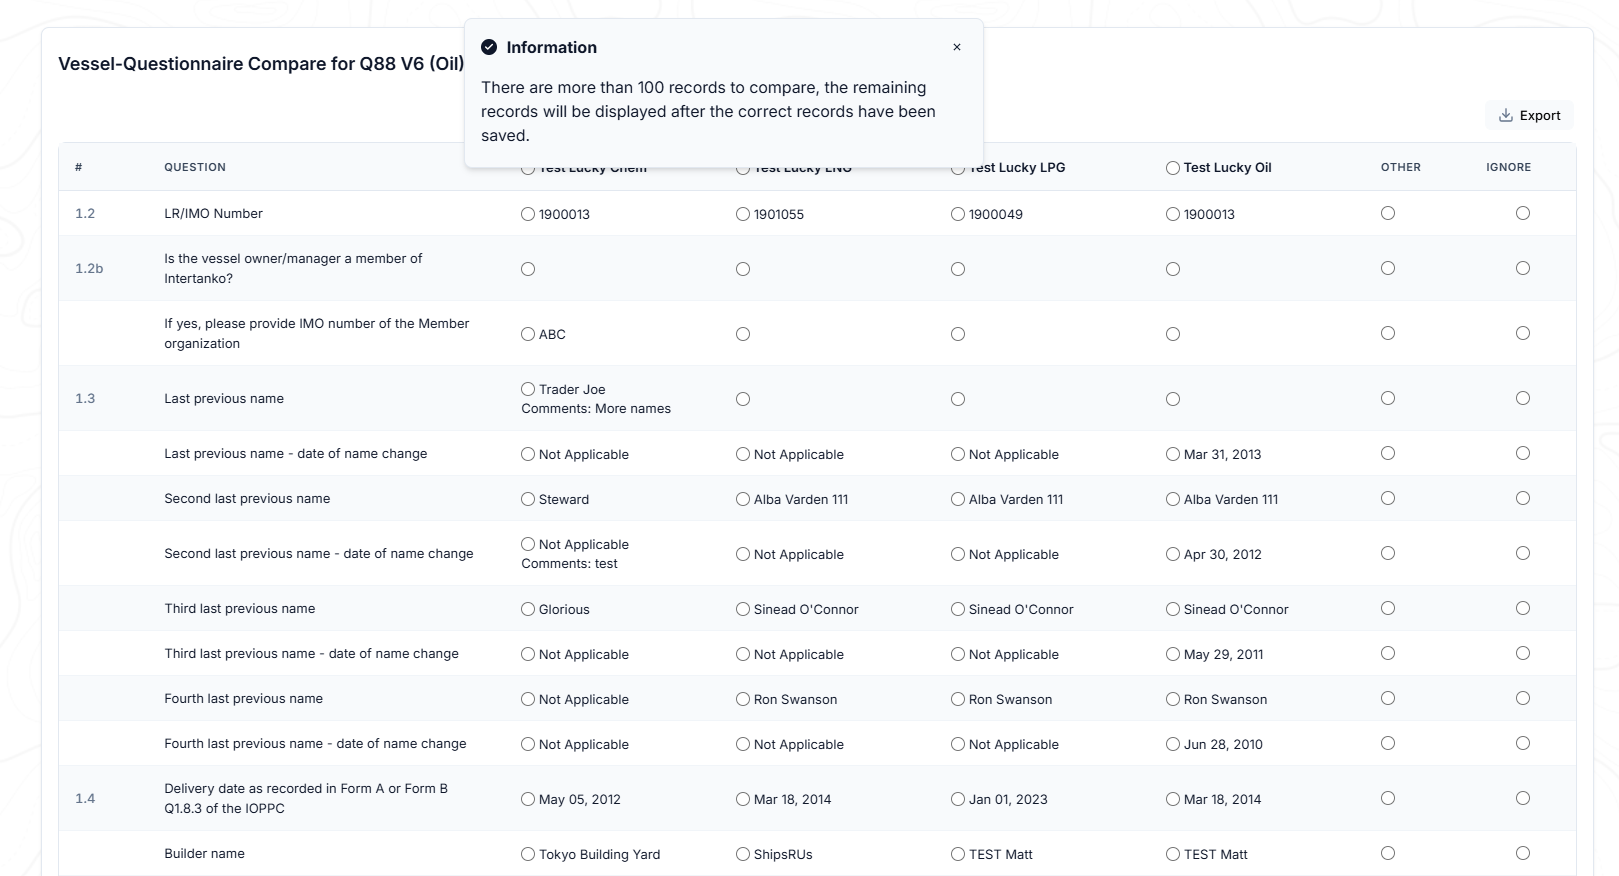
Task: Select ShipsRUs builder name radio
Action: coord(743,854)
